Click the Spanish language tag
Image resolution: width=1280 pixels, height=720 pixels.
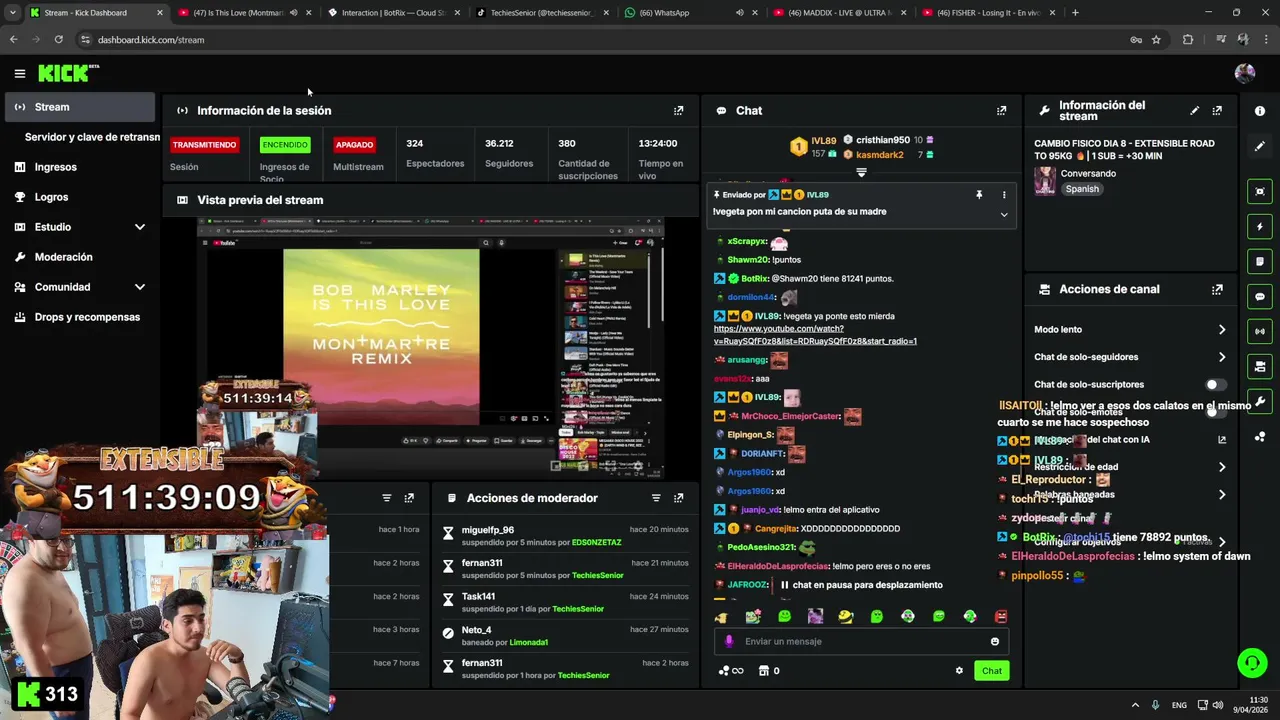(x=1082, y=189)
